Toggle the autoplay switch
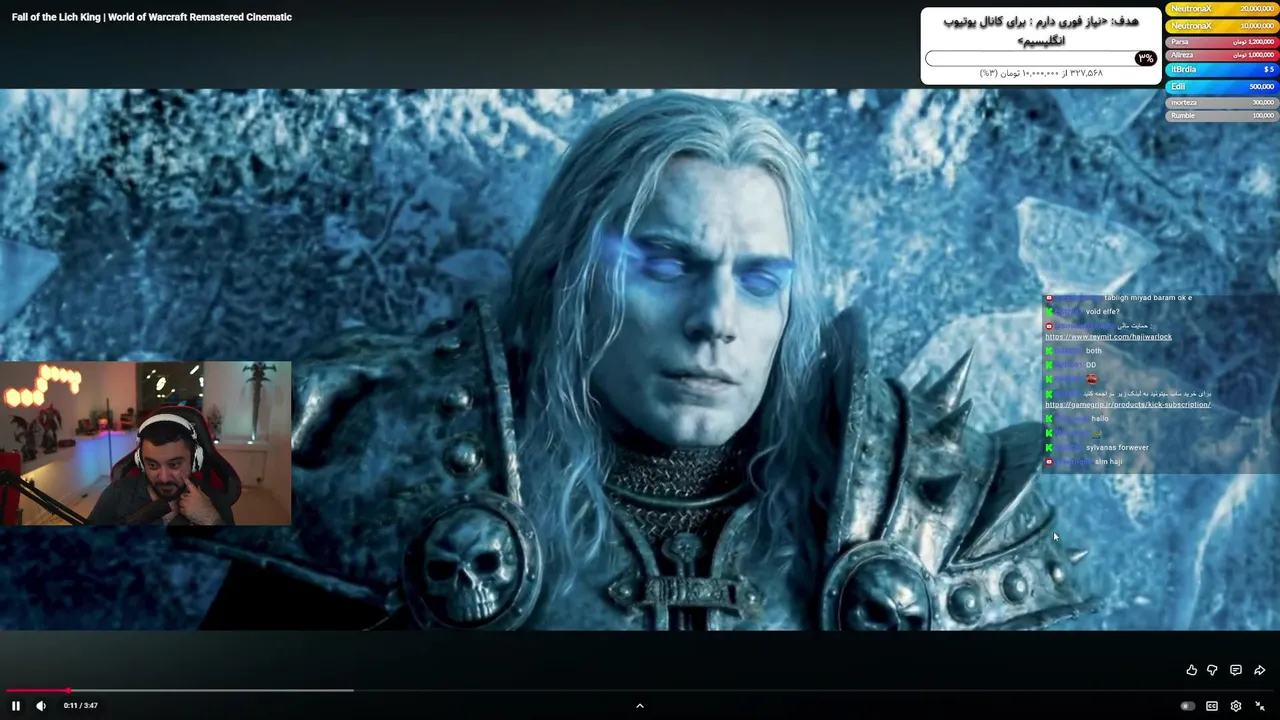This screenshot has width=1280, height=720. [1187, 706]
